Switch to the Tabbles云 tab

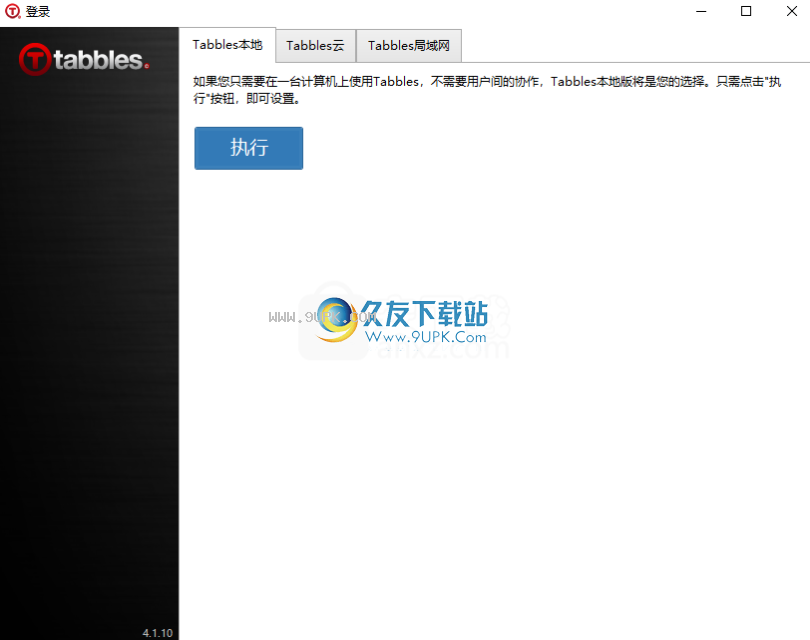(316, 46)
